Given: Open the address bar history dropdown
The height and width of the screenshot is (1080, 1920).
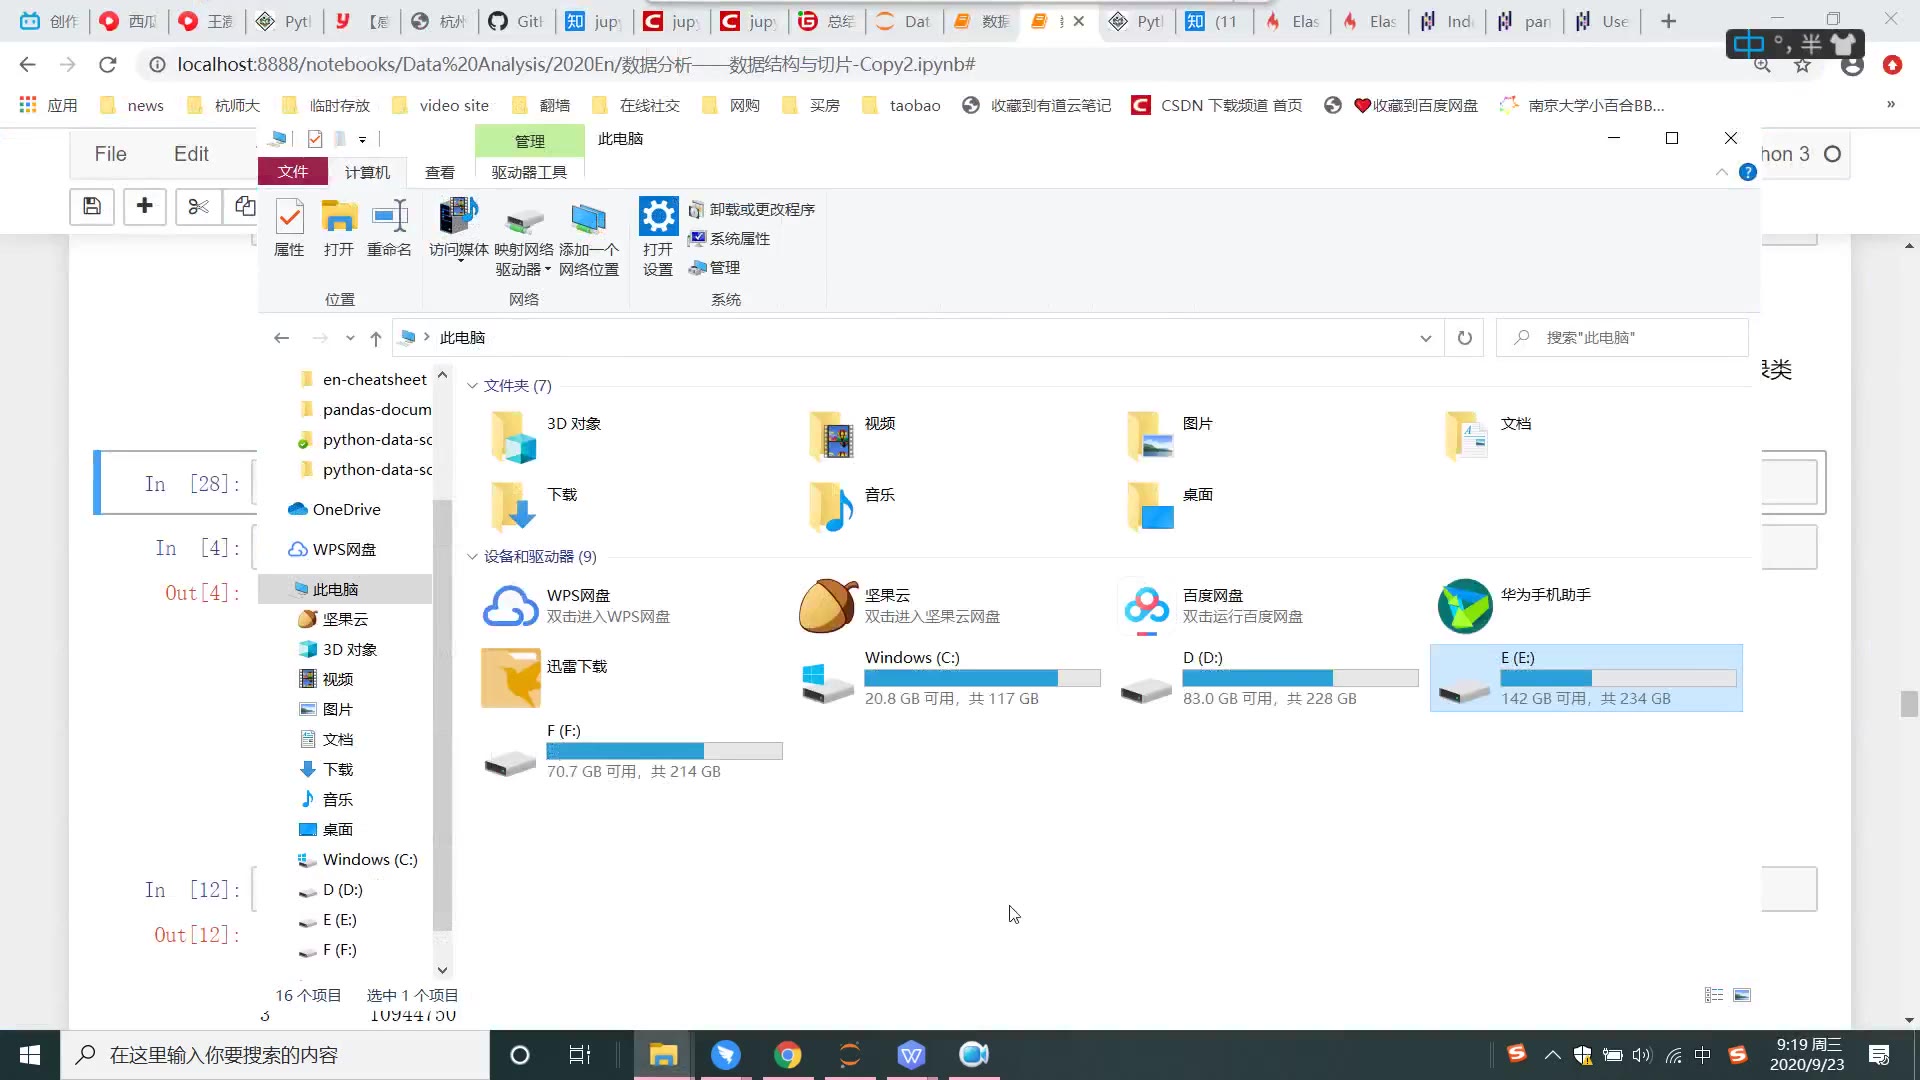Looking at the screenshot, I should [1425, 338].
